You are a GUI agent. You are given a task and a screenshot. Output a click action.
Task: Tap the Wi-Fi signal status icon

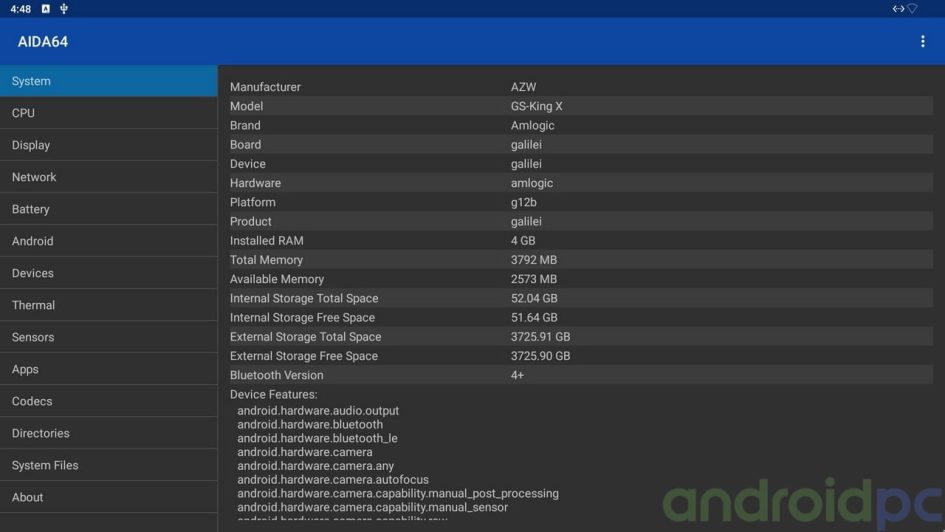912,8
